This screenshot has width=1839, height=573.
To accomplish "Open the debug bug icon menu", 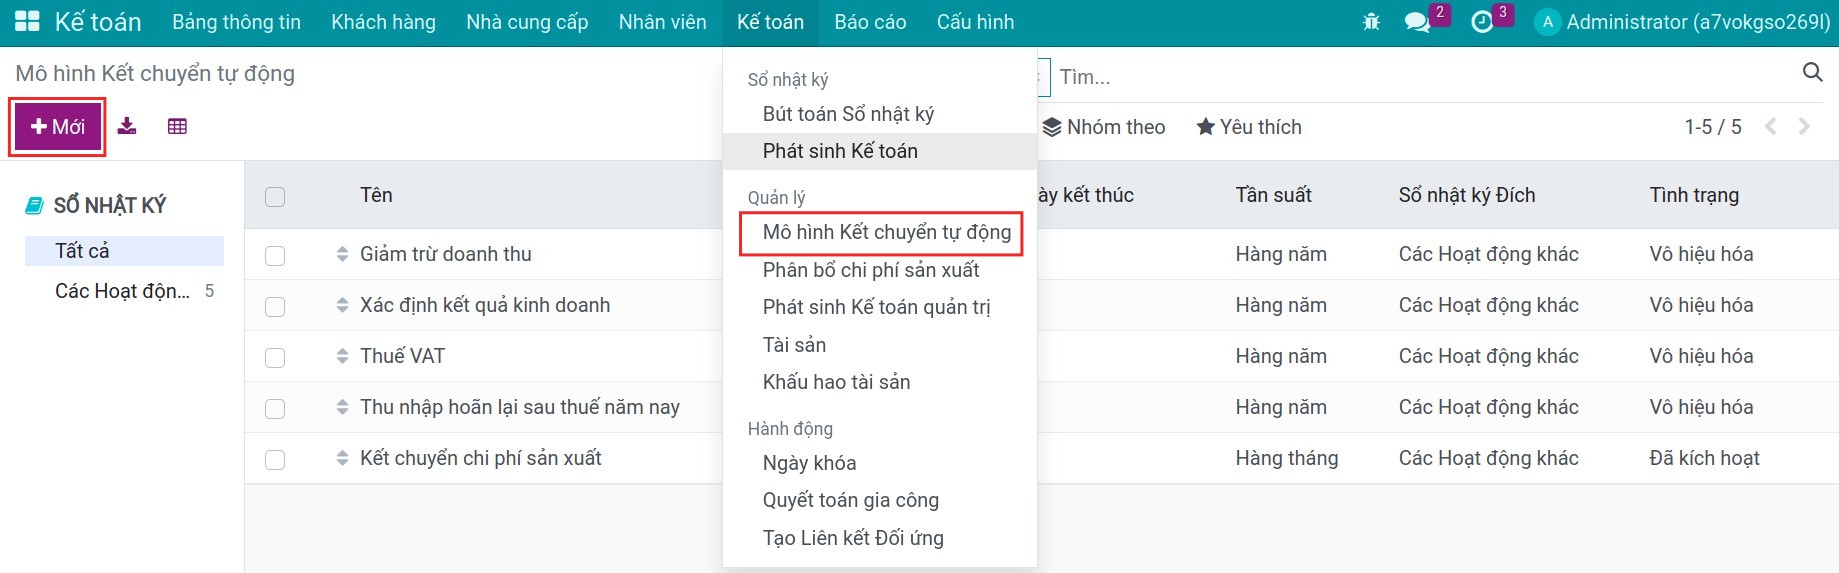I will (x=1371, y=22).
